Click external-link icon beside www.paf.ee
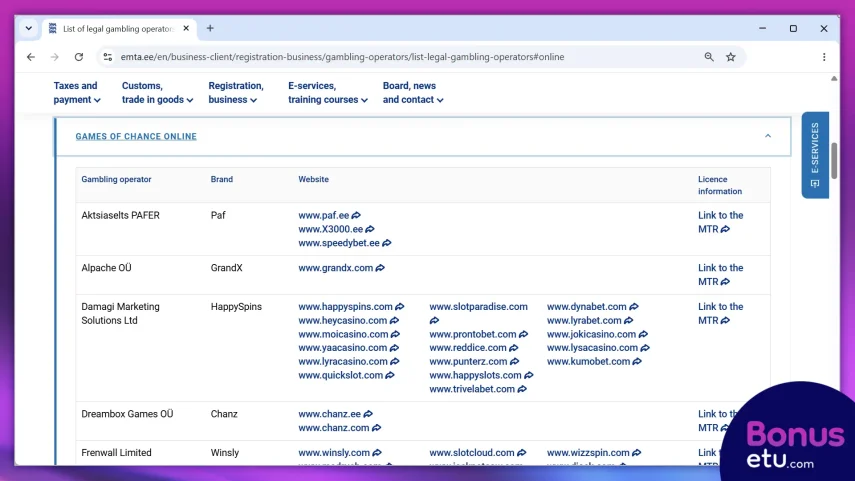Screen dimensions: 855x481 pyautogui.click(x=356, y=215)
